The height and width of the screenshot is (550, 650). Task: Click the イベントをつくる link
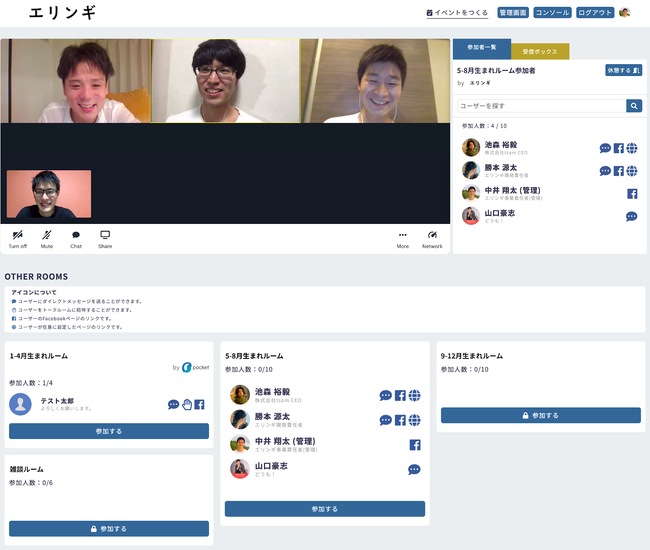(x=457, y=13)
